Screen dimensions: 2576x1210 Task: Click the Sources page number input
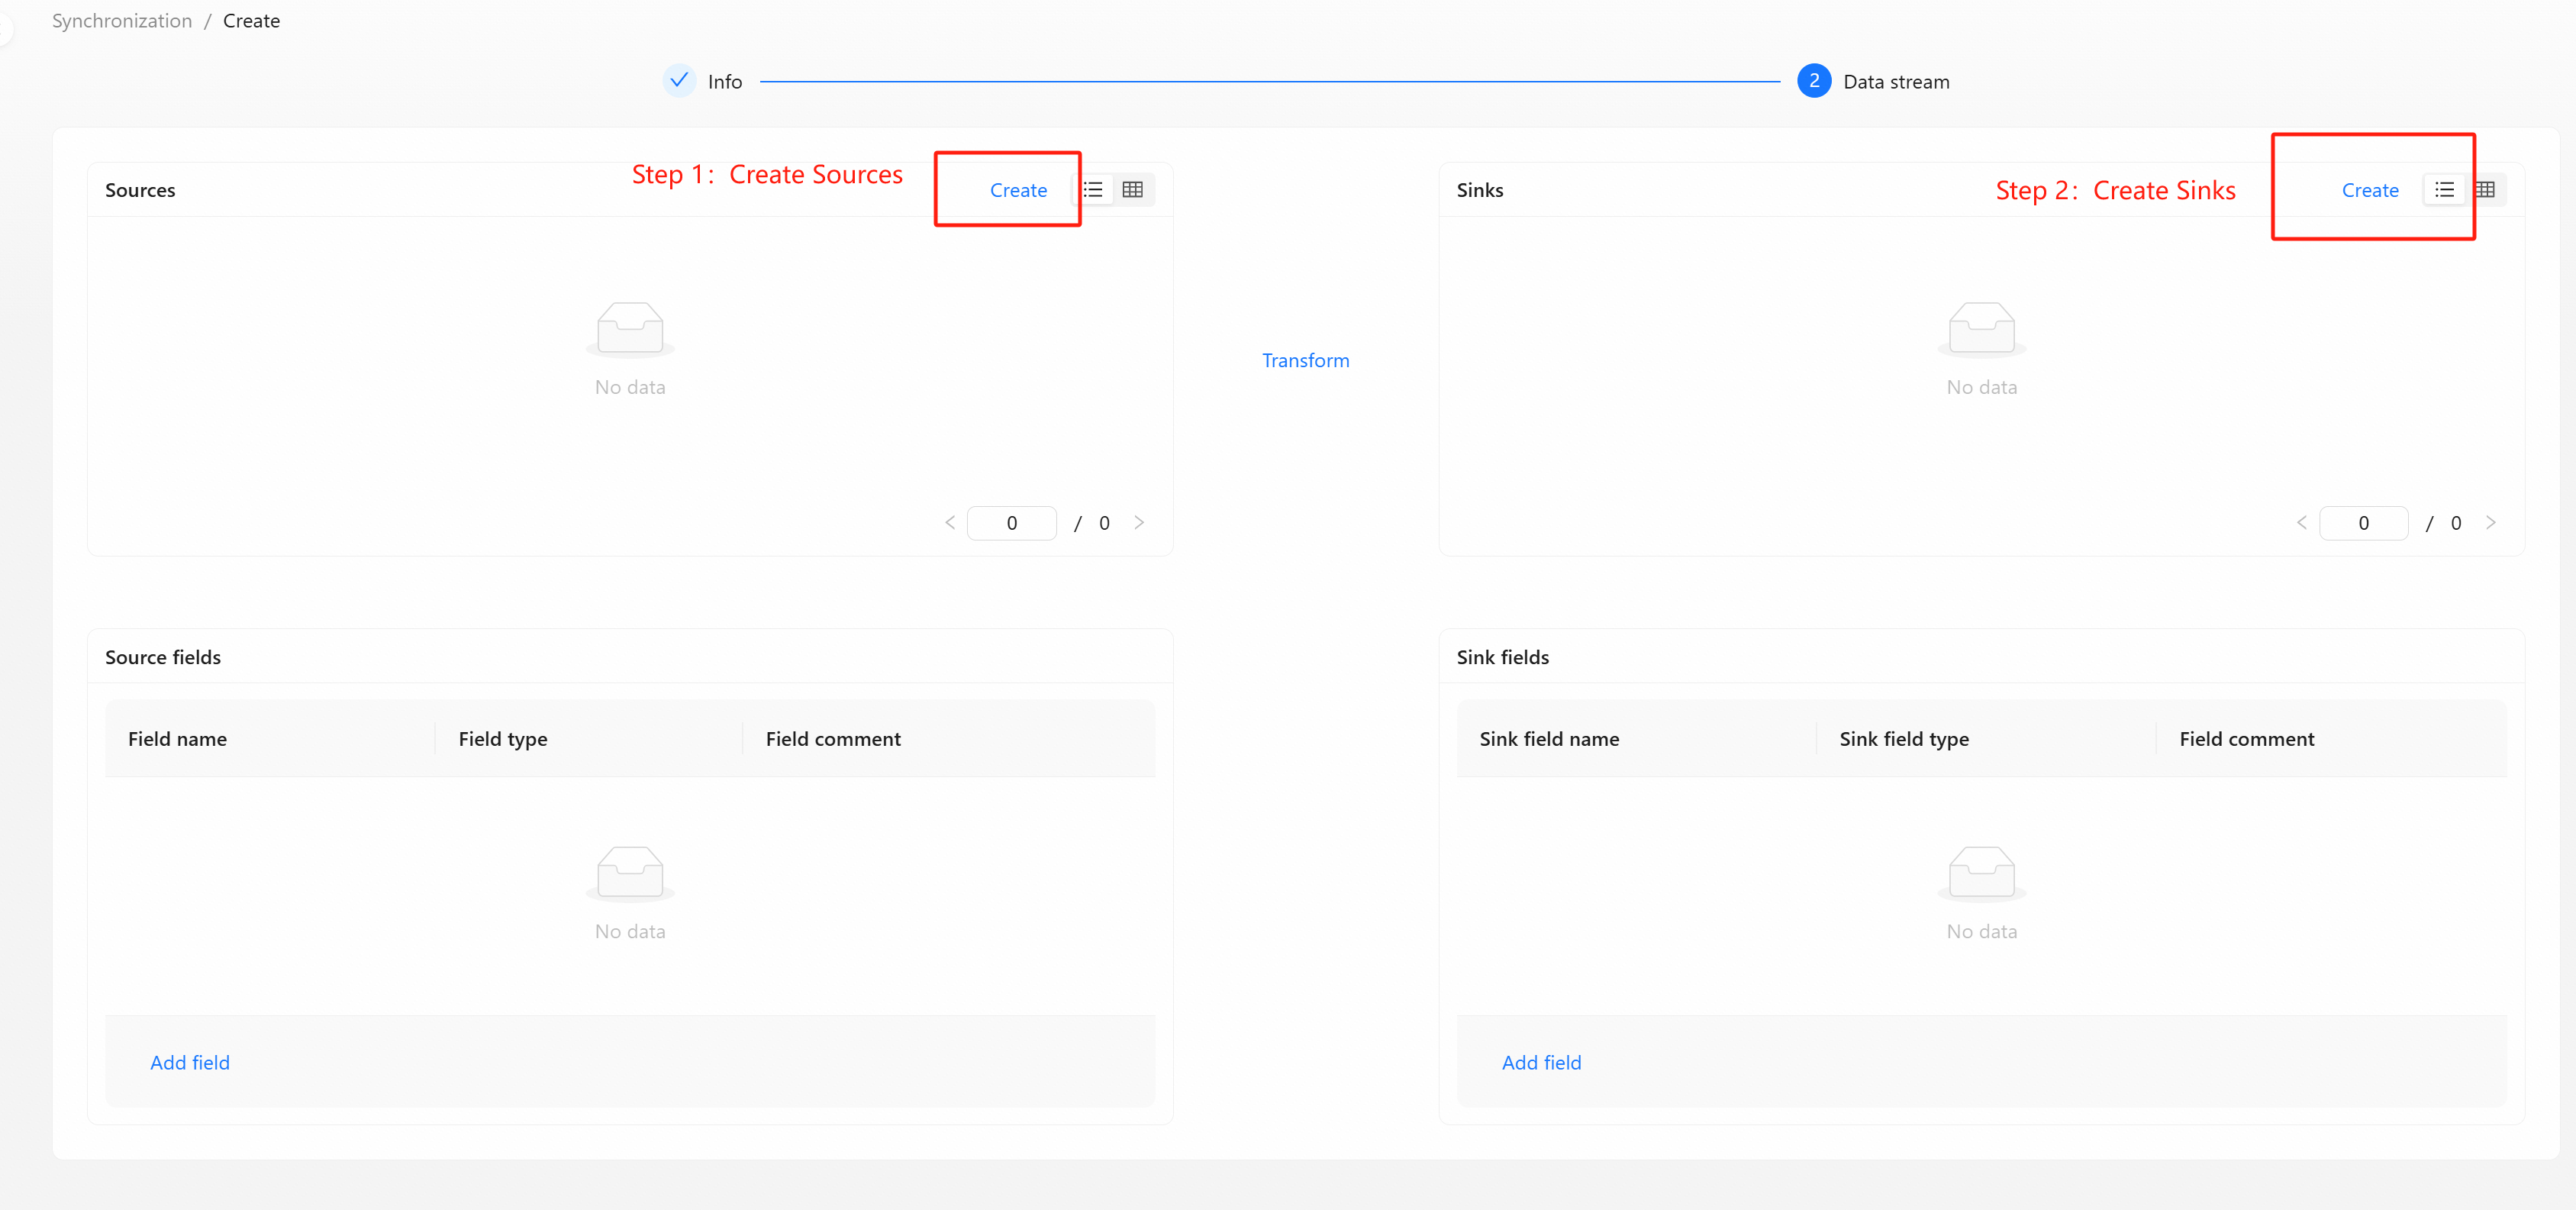pos(1011,523)
